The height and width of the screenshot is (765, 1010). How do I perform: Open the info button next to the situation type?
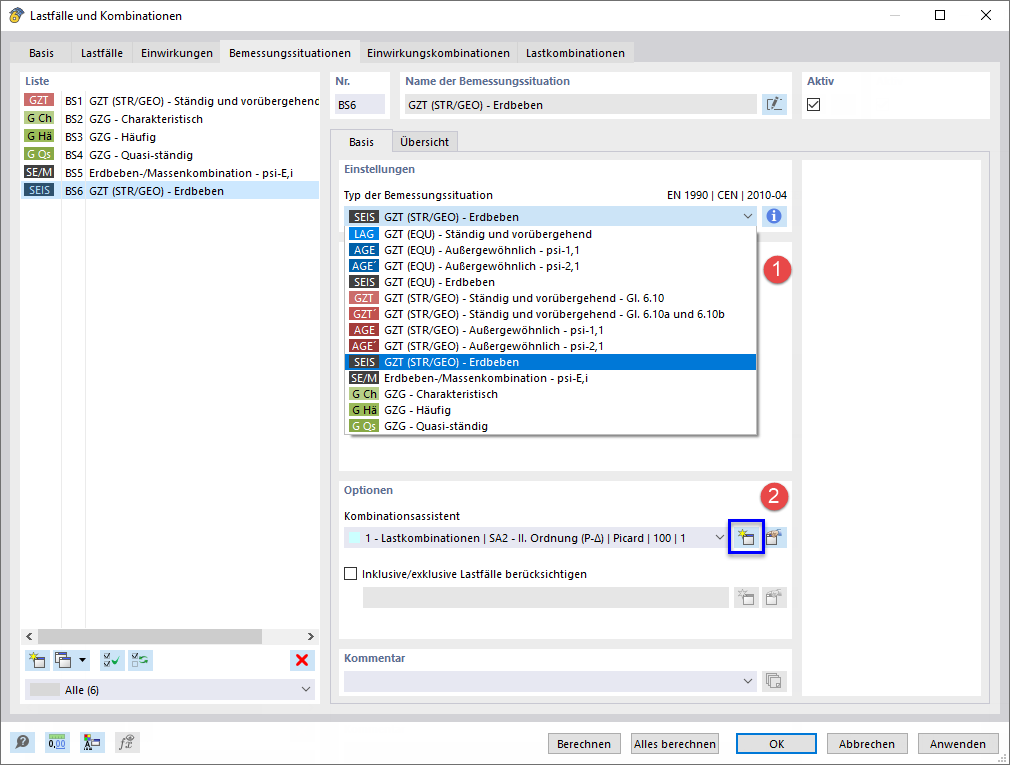pos(774,216)
